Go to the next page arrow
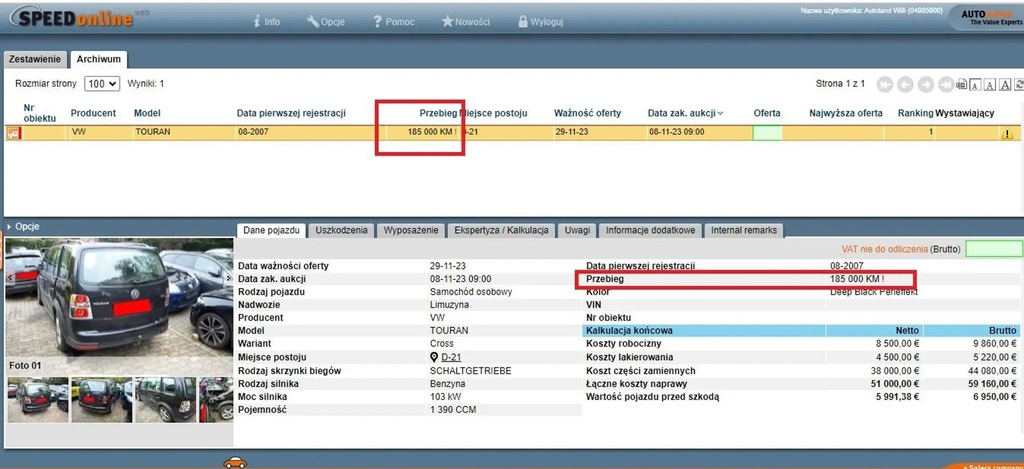This screenshot has height=469, width=1024. click(925, 84)
